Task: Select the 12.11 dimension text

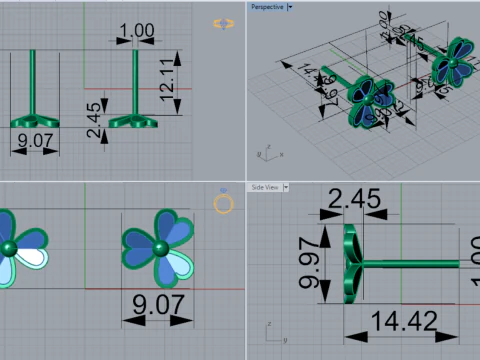Action: point(167,80)
